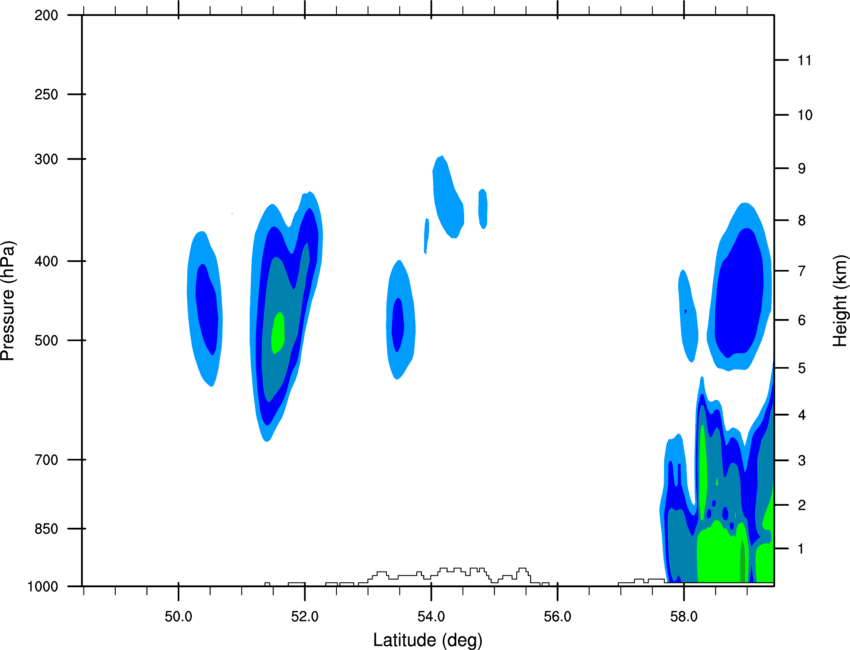This screenshot has width=850, height=650.
Task: Click the light blue contour at 300 hPa near 54.2
Action: pyautogui.click(x=447, y=195)
